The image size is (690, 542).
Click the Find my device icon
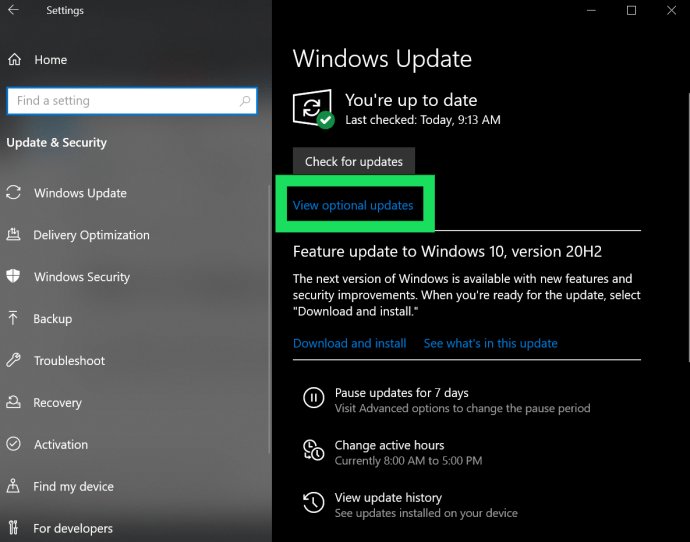click(13, 486)
